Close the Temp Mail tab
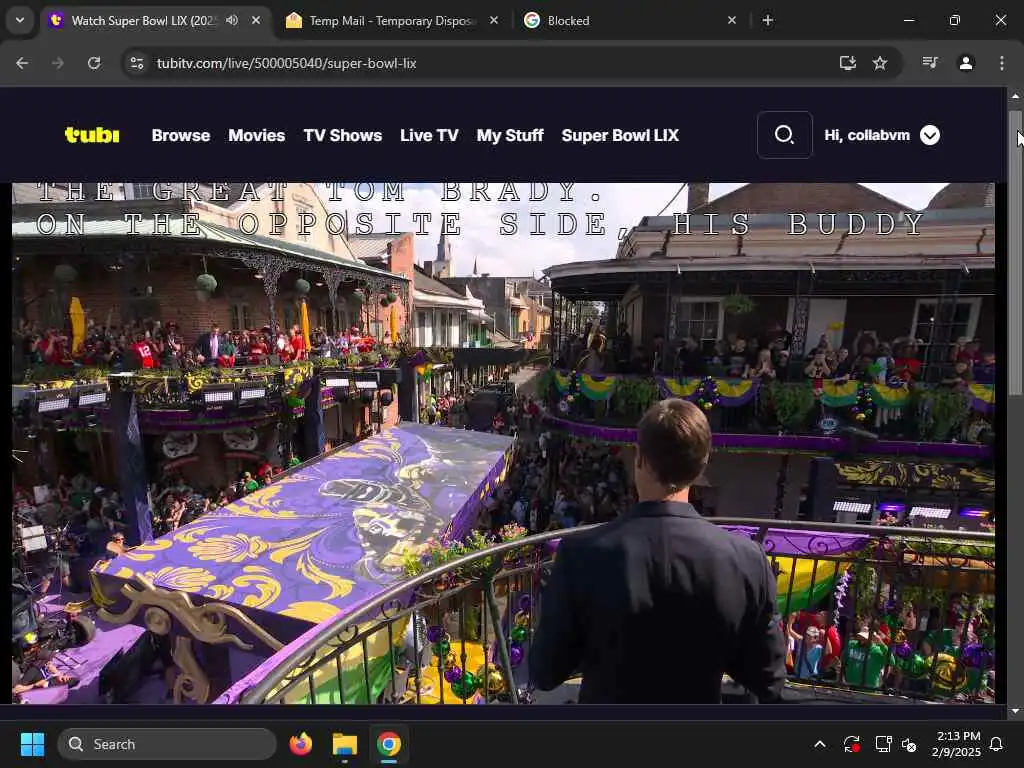The height and width of the screenshot is (768, 1024). [494, 20]
